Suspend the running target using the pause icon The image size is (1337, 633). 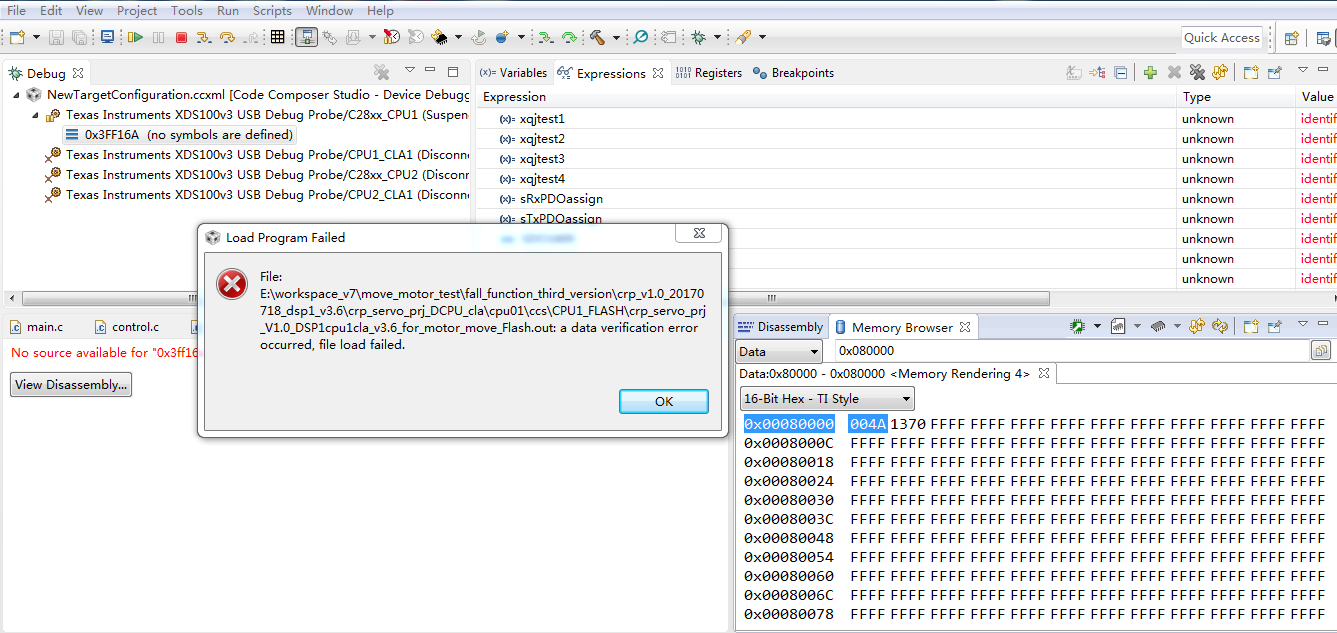coord(158,37)
